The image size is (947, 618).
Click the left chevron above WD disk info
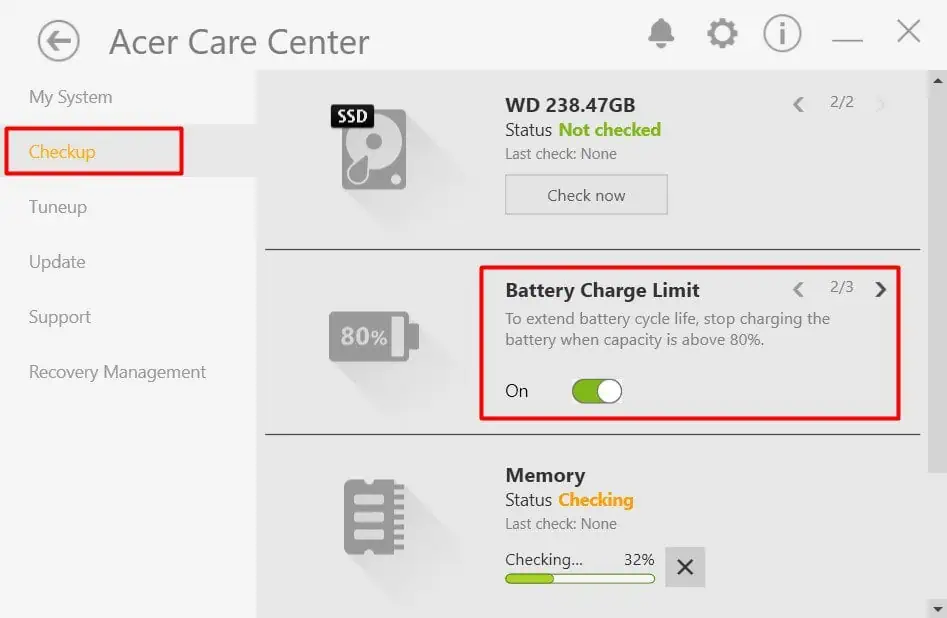click(799, 104)
